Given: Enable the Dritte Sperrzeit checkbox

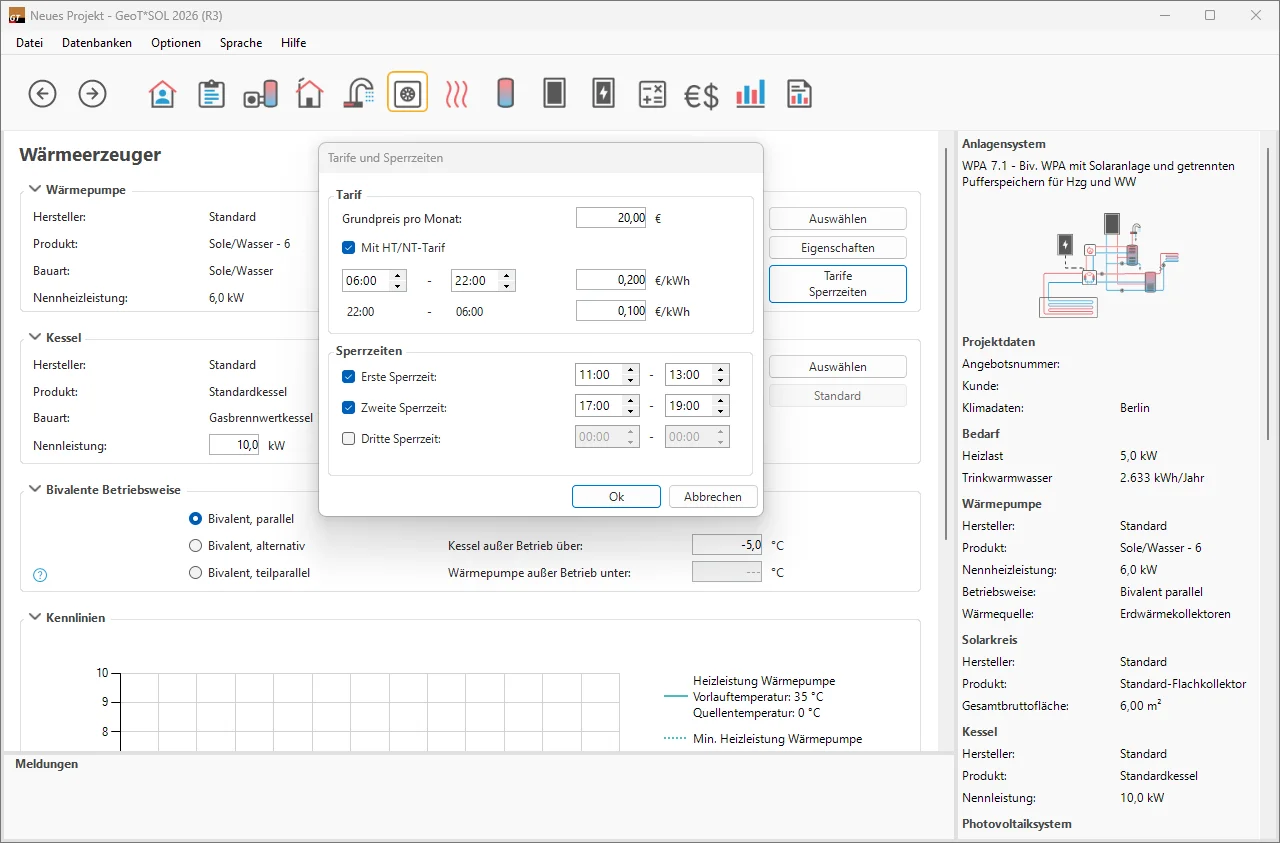Looking at the screenshot, I should click(x=349, y=438).
